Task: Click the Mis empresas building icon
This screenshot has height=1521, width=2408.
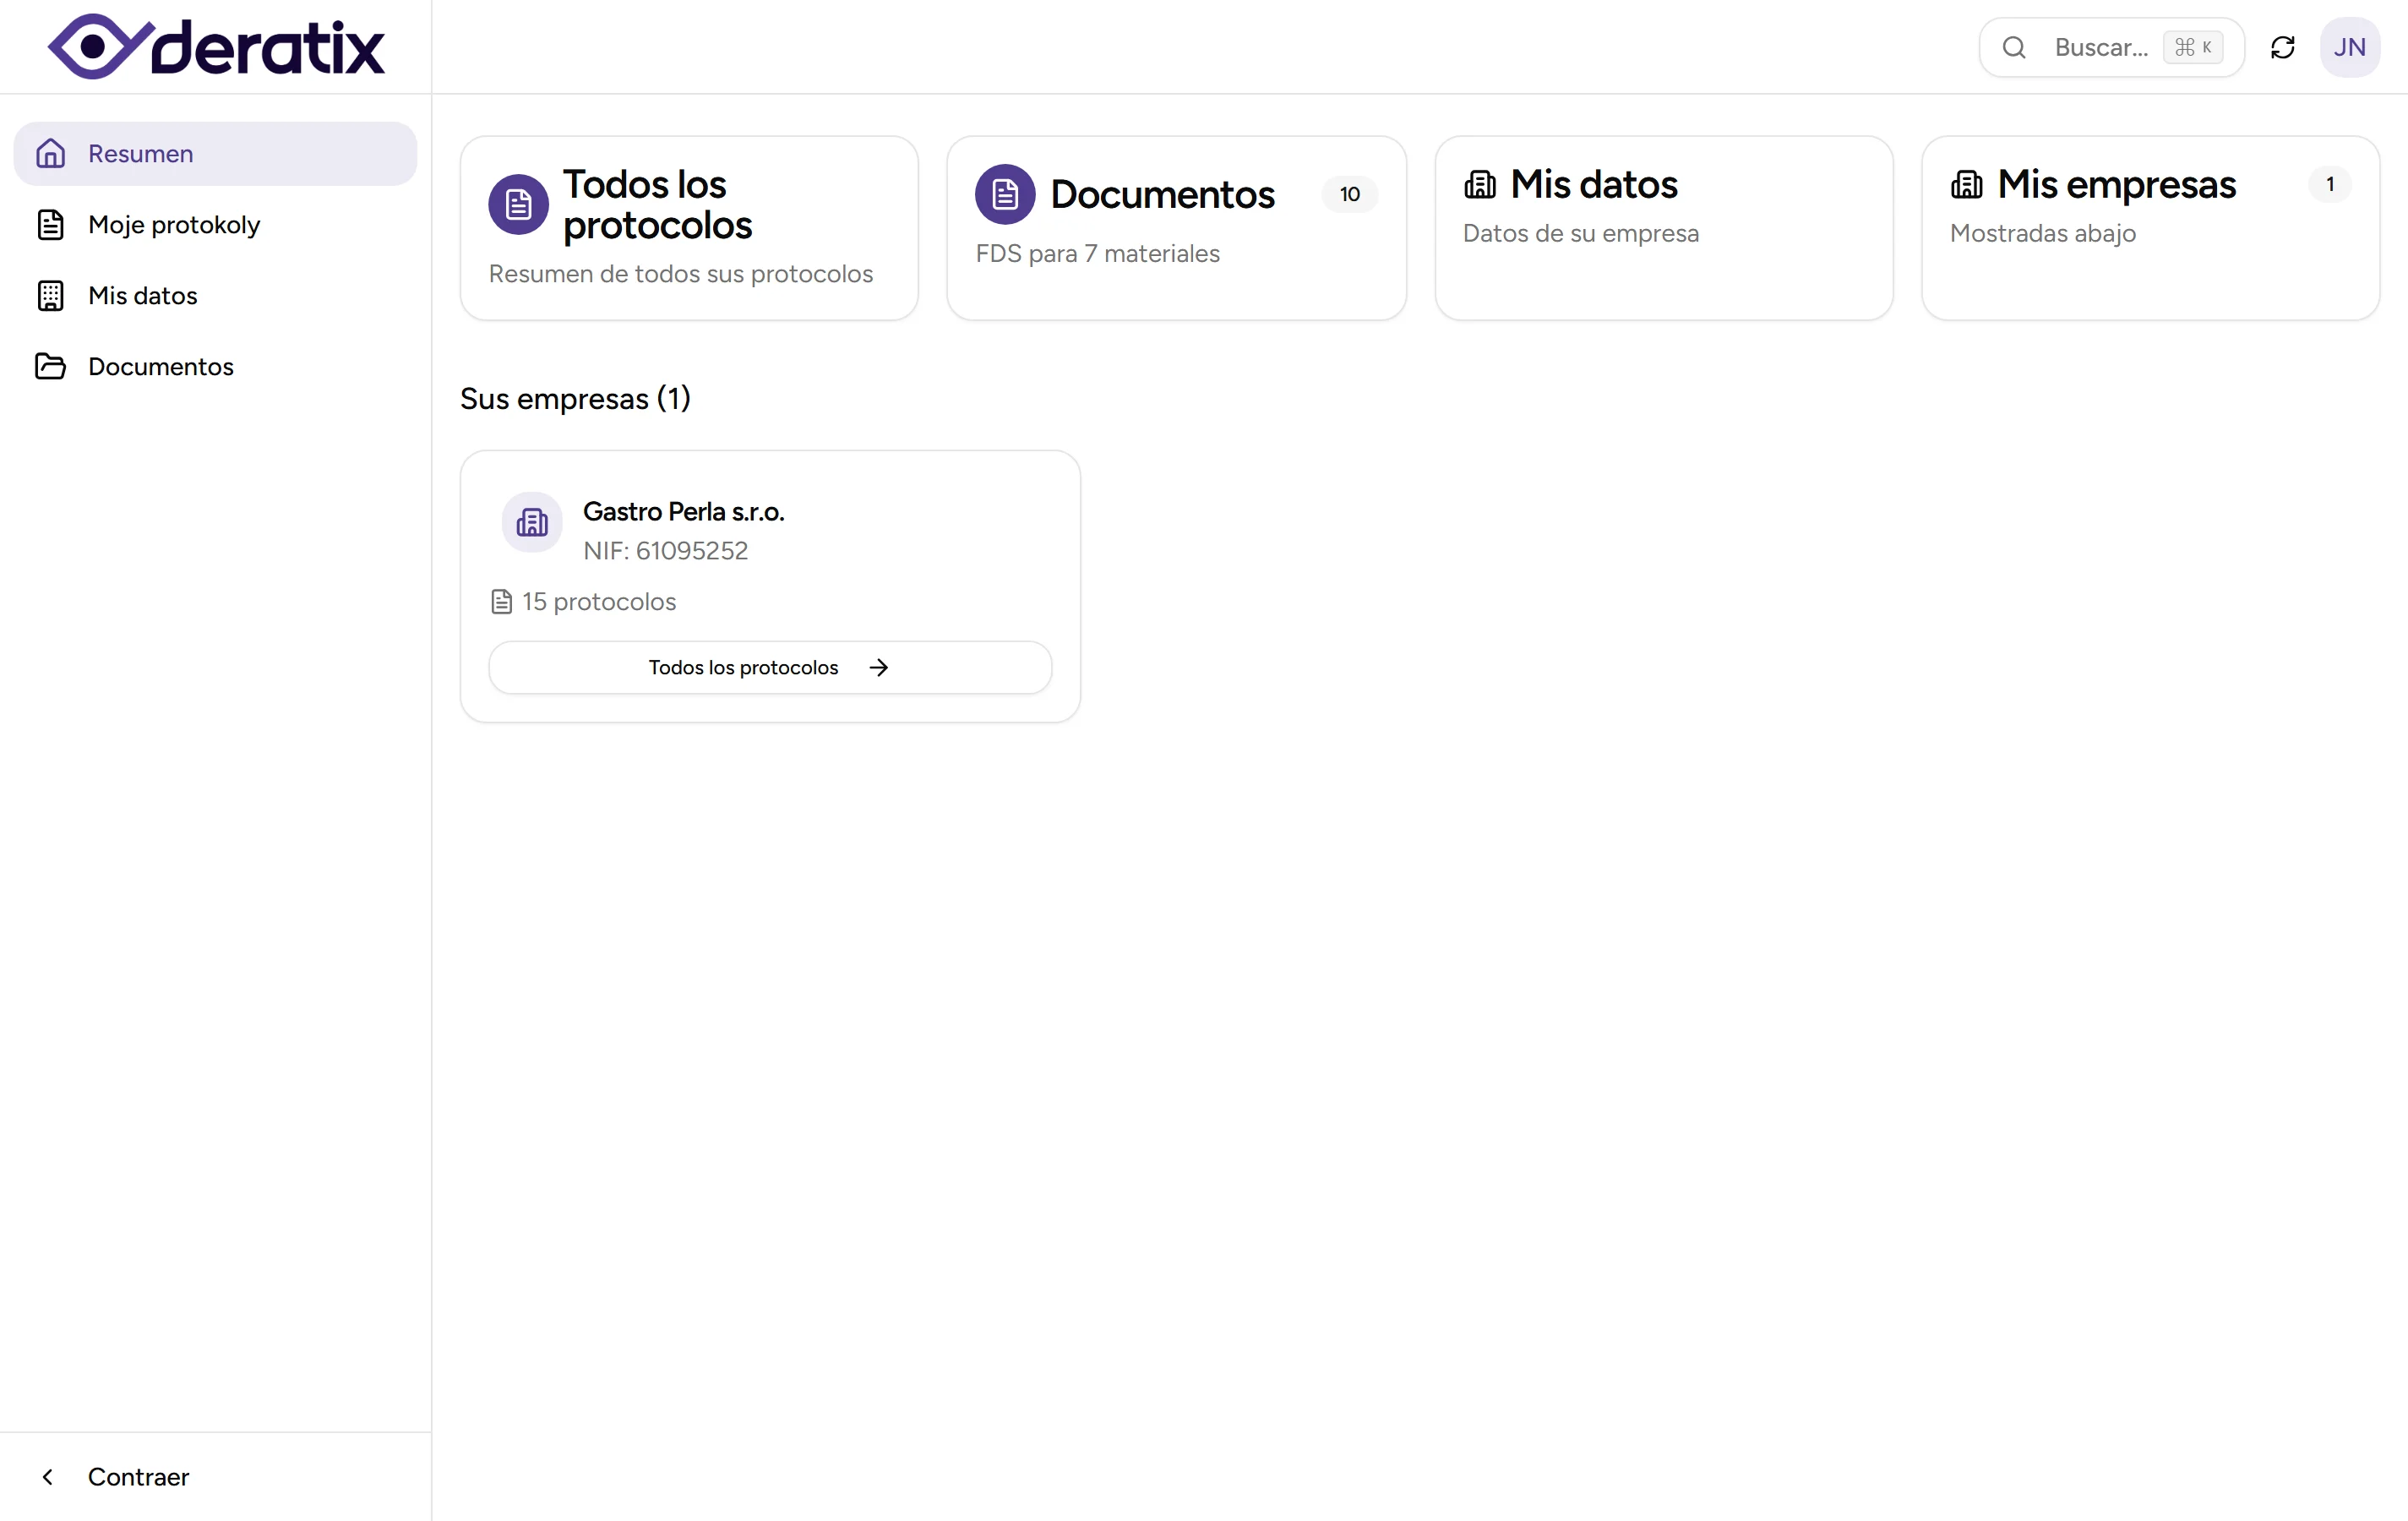Action: (1967, 183)
